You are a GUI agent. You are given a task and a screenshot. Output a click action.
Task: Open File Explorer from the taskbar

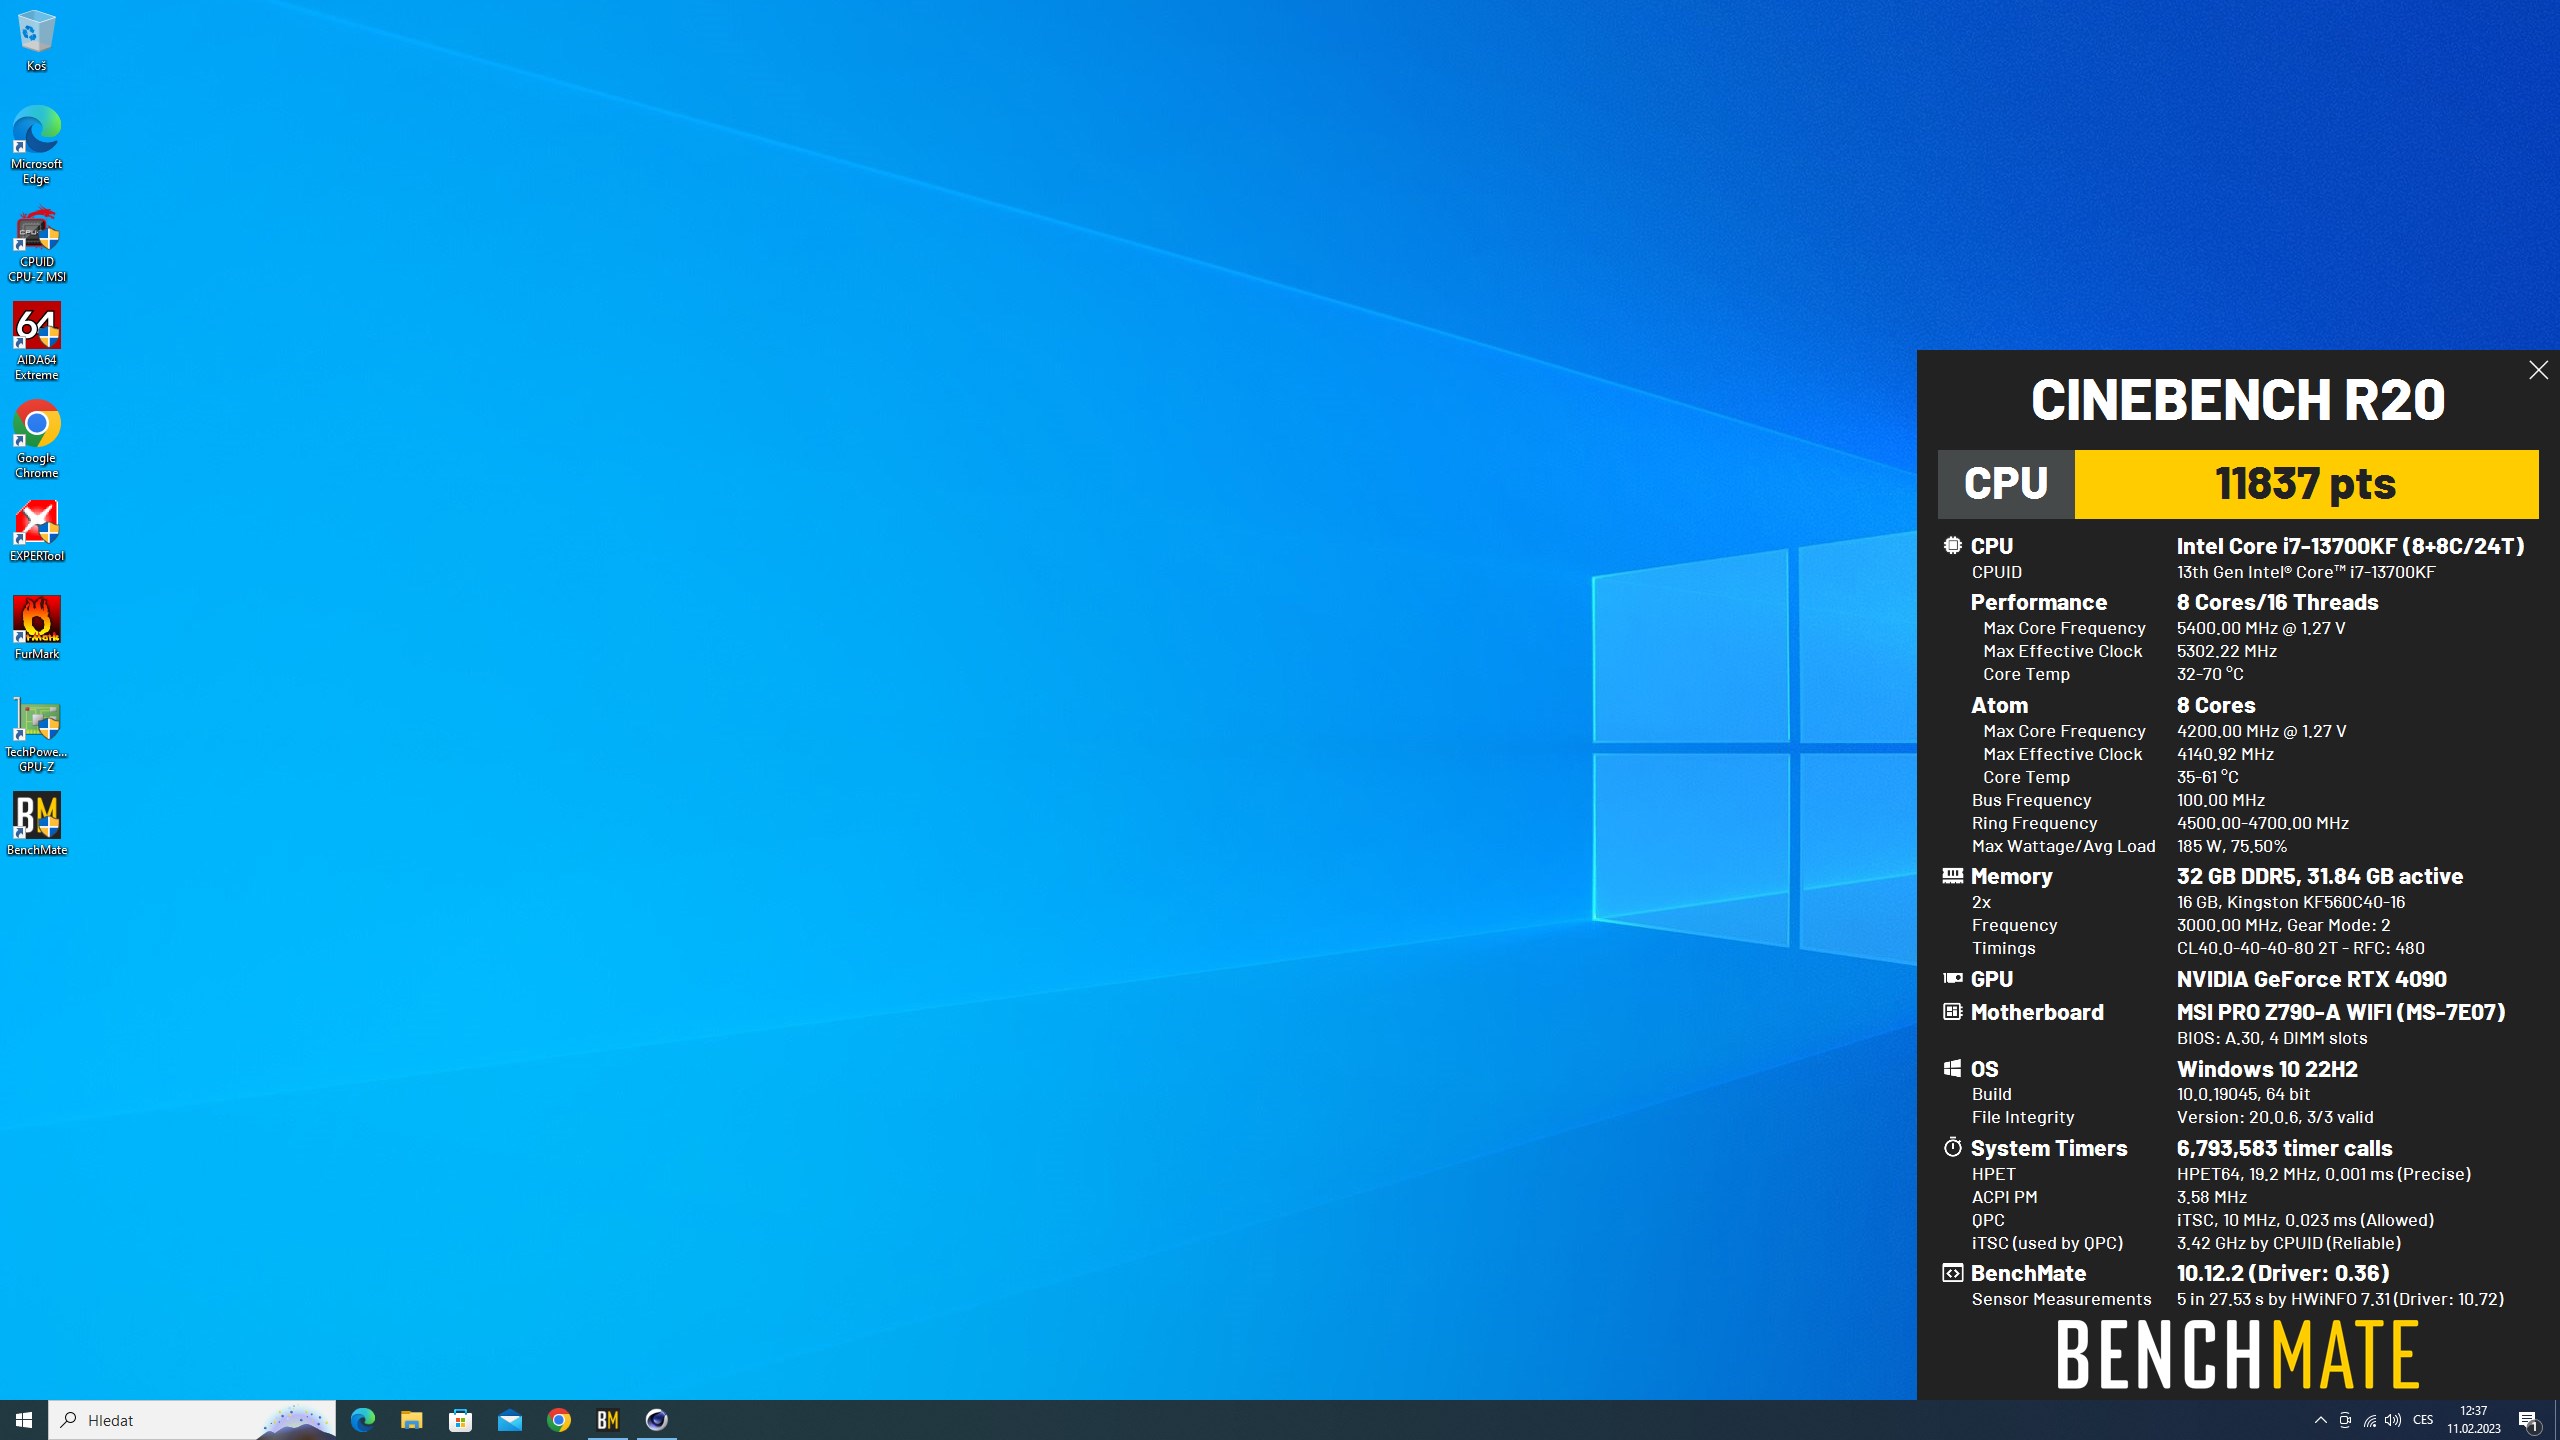click(412, 1420)
